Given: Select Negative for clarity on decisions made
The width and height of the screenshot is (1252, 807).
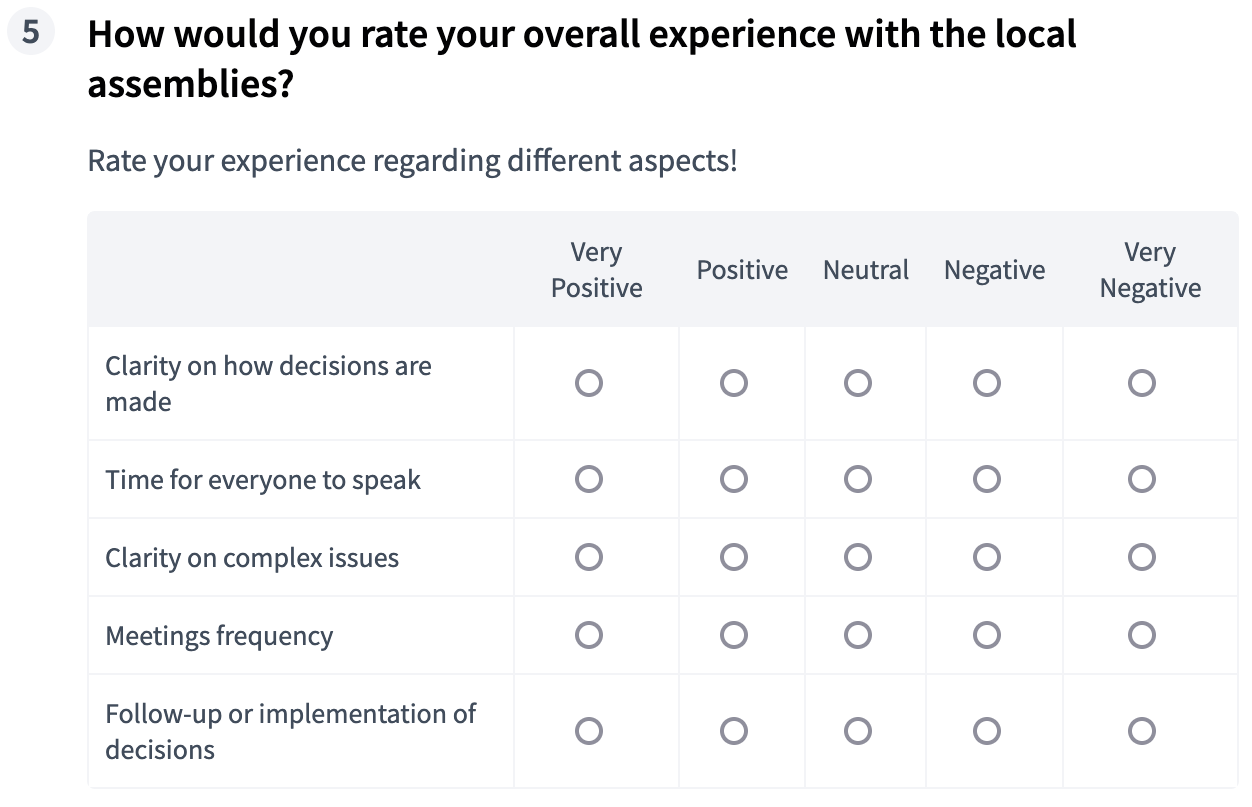Looking at the screenshot, I should [x=987, y=383].
